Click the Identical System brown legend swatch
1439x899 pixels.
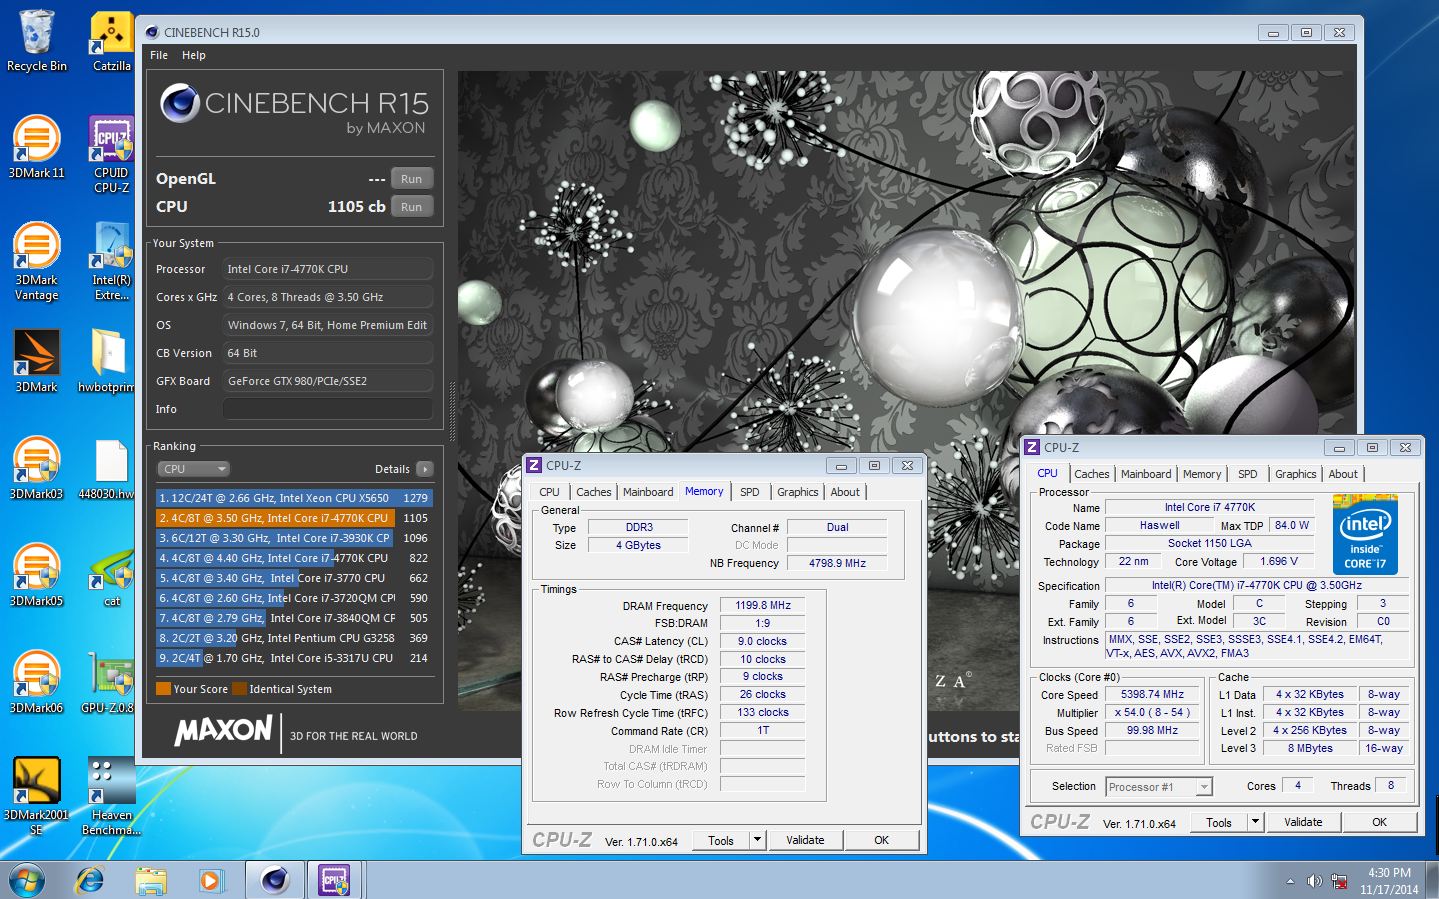pos(239,689)
